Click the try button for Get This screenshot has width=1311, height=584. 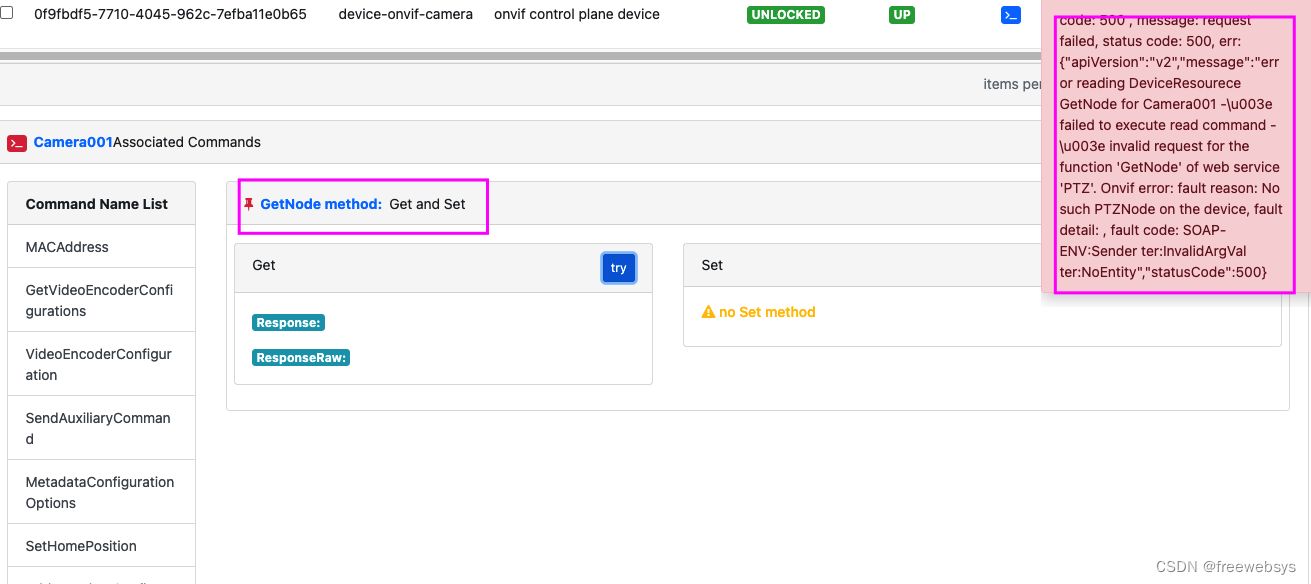619,268
